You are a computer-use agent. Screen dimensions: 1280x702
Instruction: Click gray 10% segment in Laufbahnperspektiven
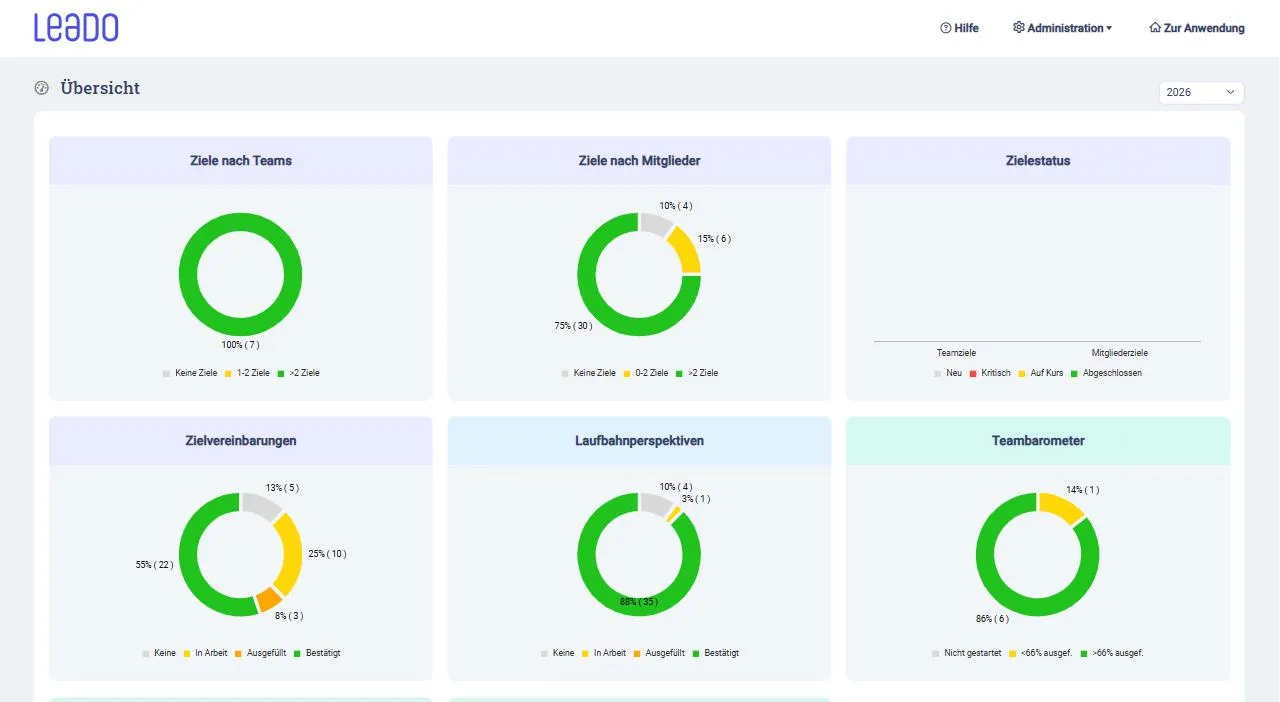[655, 502]
